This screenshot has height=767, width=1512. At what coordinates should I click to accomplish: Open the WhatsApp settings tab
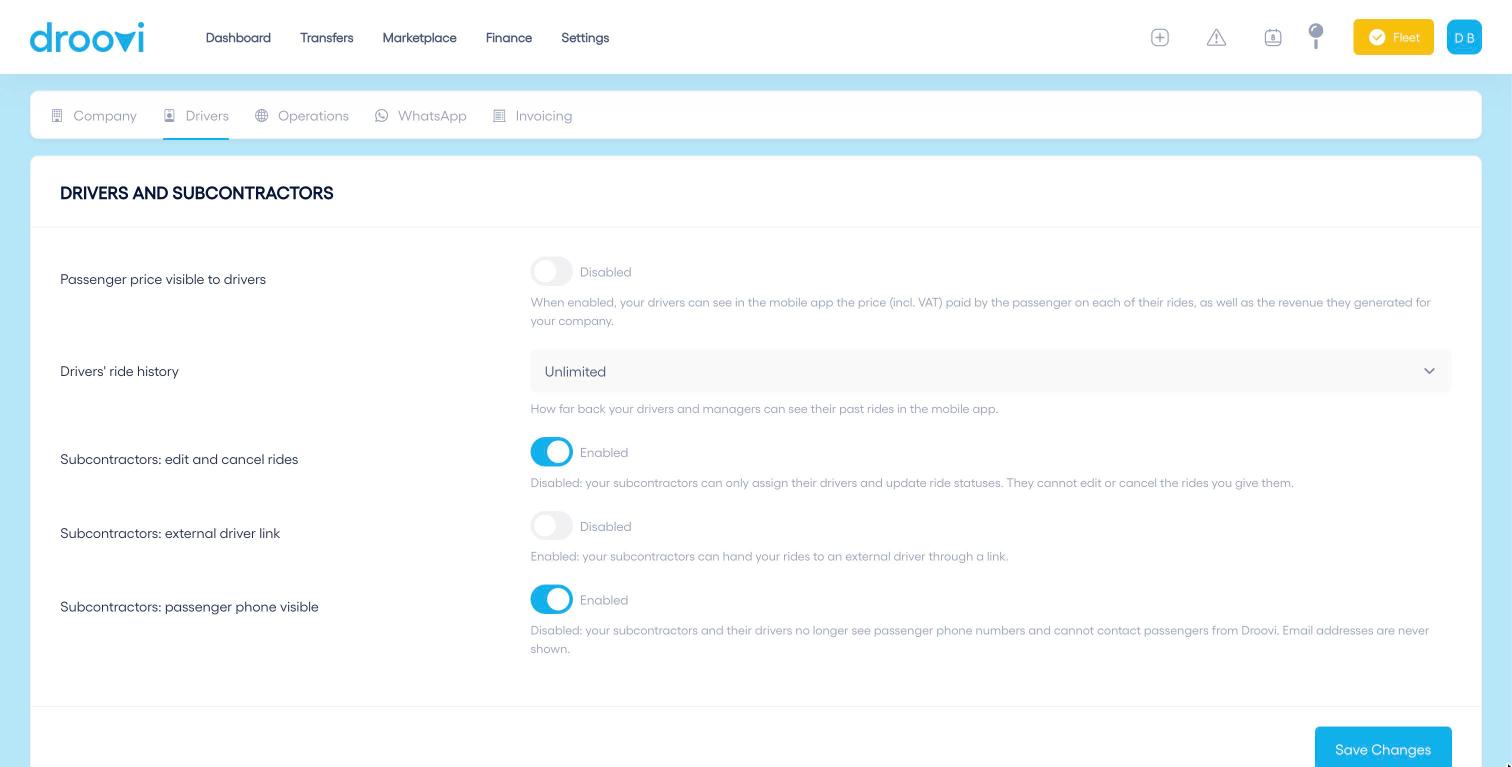(x=421, y=116)
